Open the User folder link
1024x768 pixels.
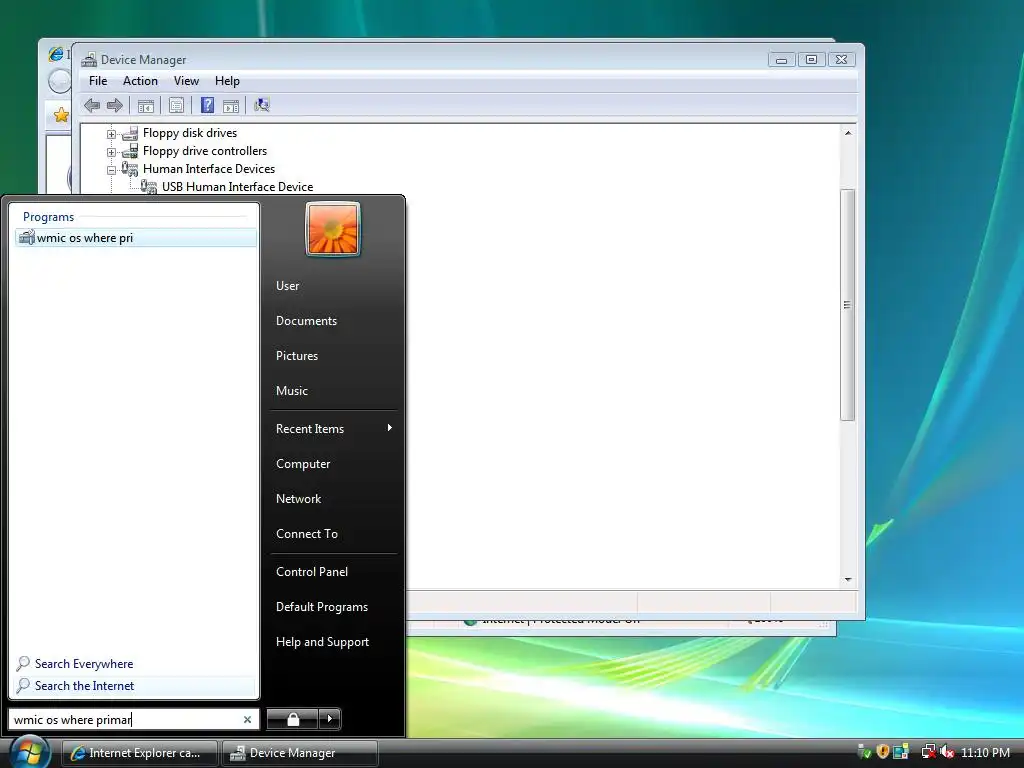coord(287,286)
